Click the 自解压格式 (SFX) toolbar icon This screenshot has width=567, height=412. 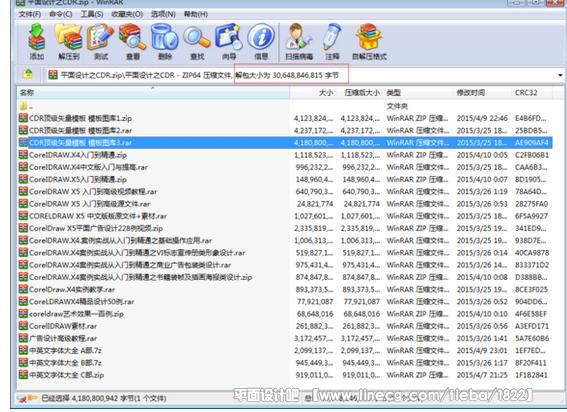pos(369,37)
